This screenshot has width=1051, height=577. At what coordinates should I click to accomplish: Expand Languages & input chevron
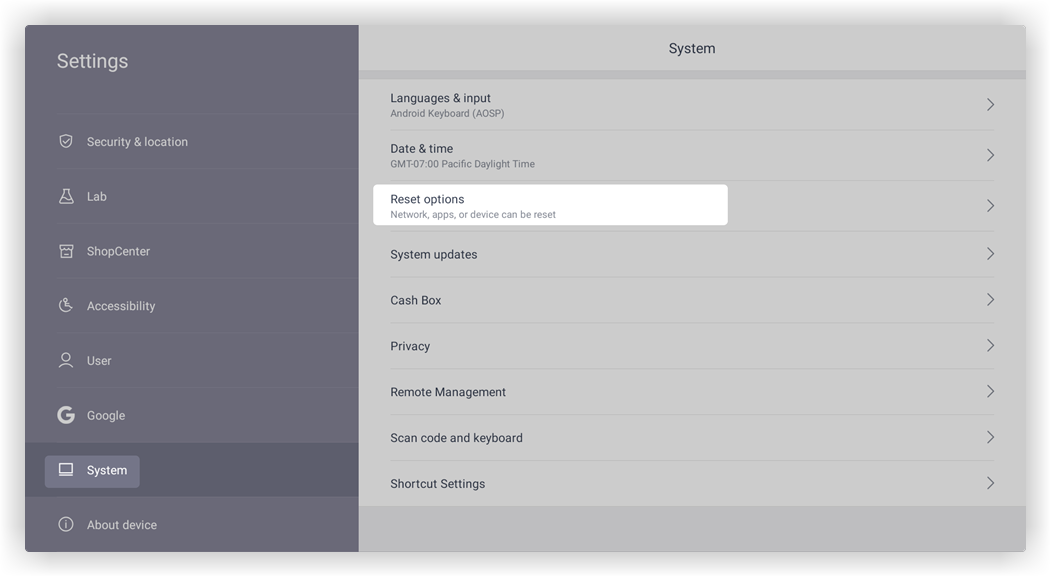[990, 105]
